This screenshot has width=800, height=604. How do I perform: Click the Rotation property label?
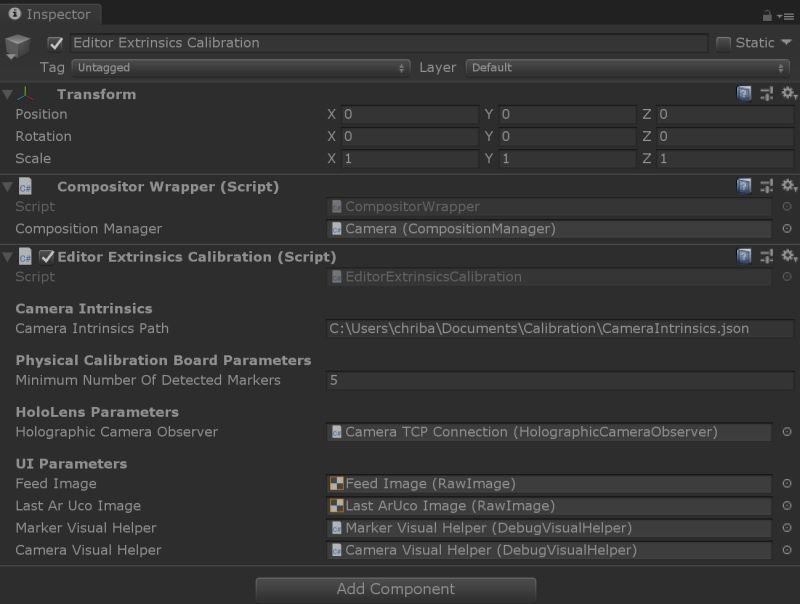pyautogui.click(x=43, y=136)
